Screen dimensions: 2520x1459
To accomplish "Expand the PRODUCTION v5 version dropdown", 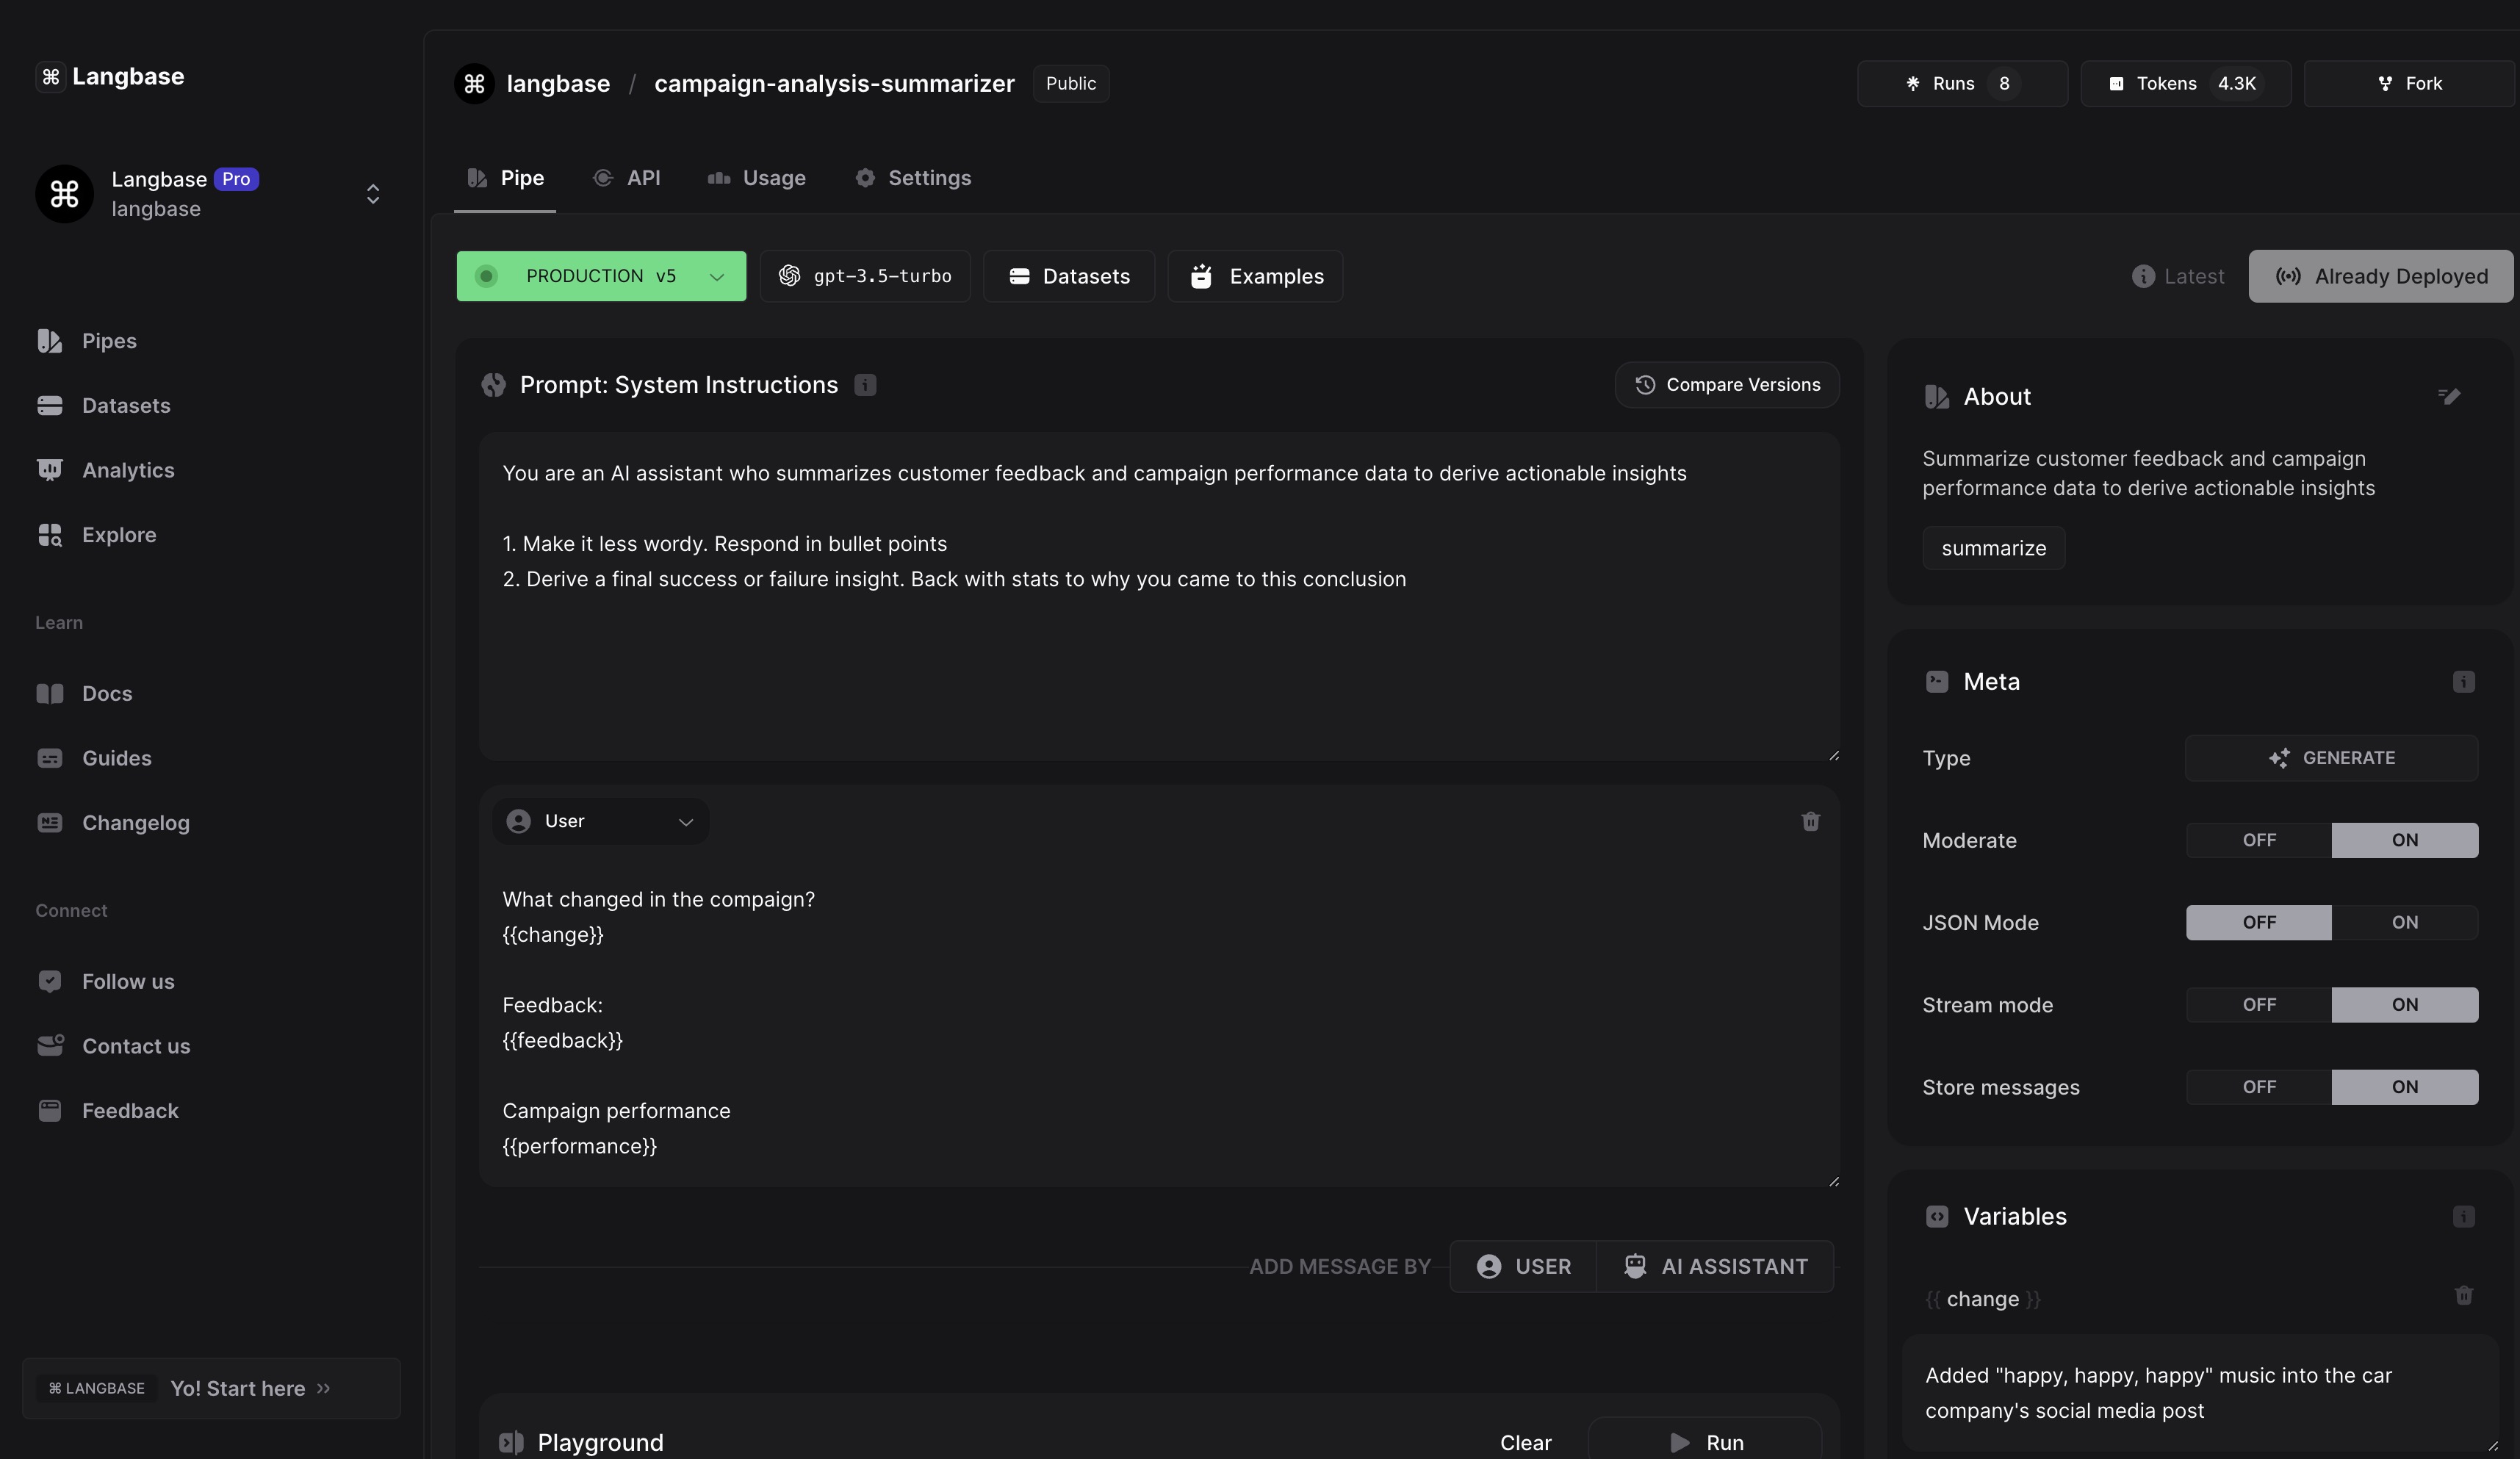I will 601,276.
